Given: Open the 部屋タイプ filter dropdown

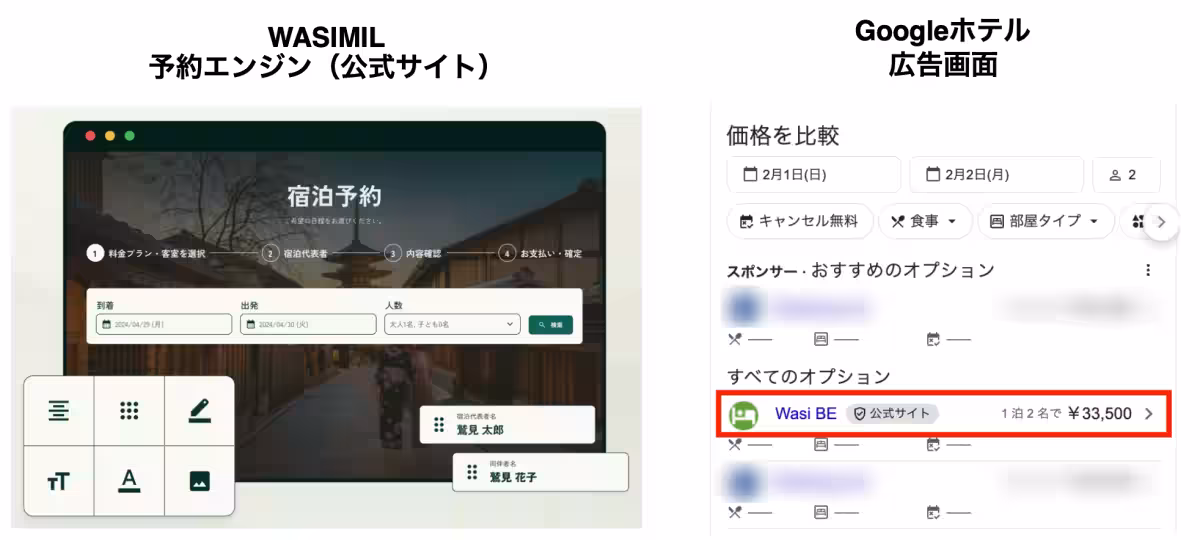Looking at the screenshot, I should (1046, 222).
